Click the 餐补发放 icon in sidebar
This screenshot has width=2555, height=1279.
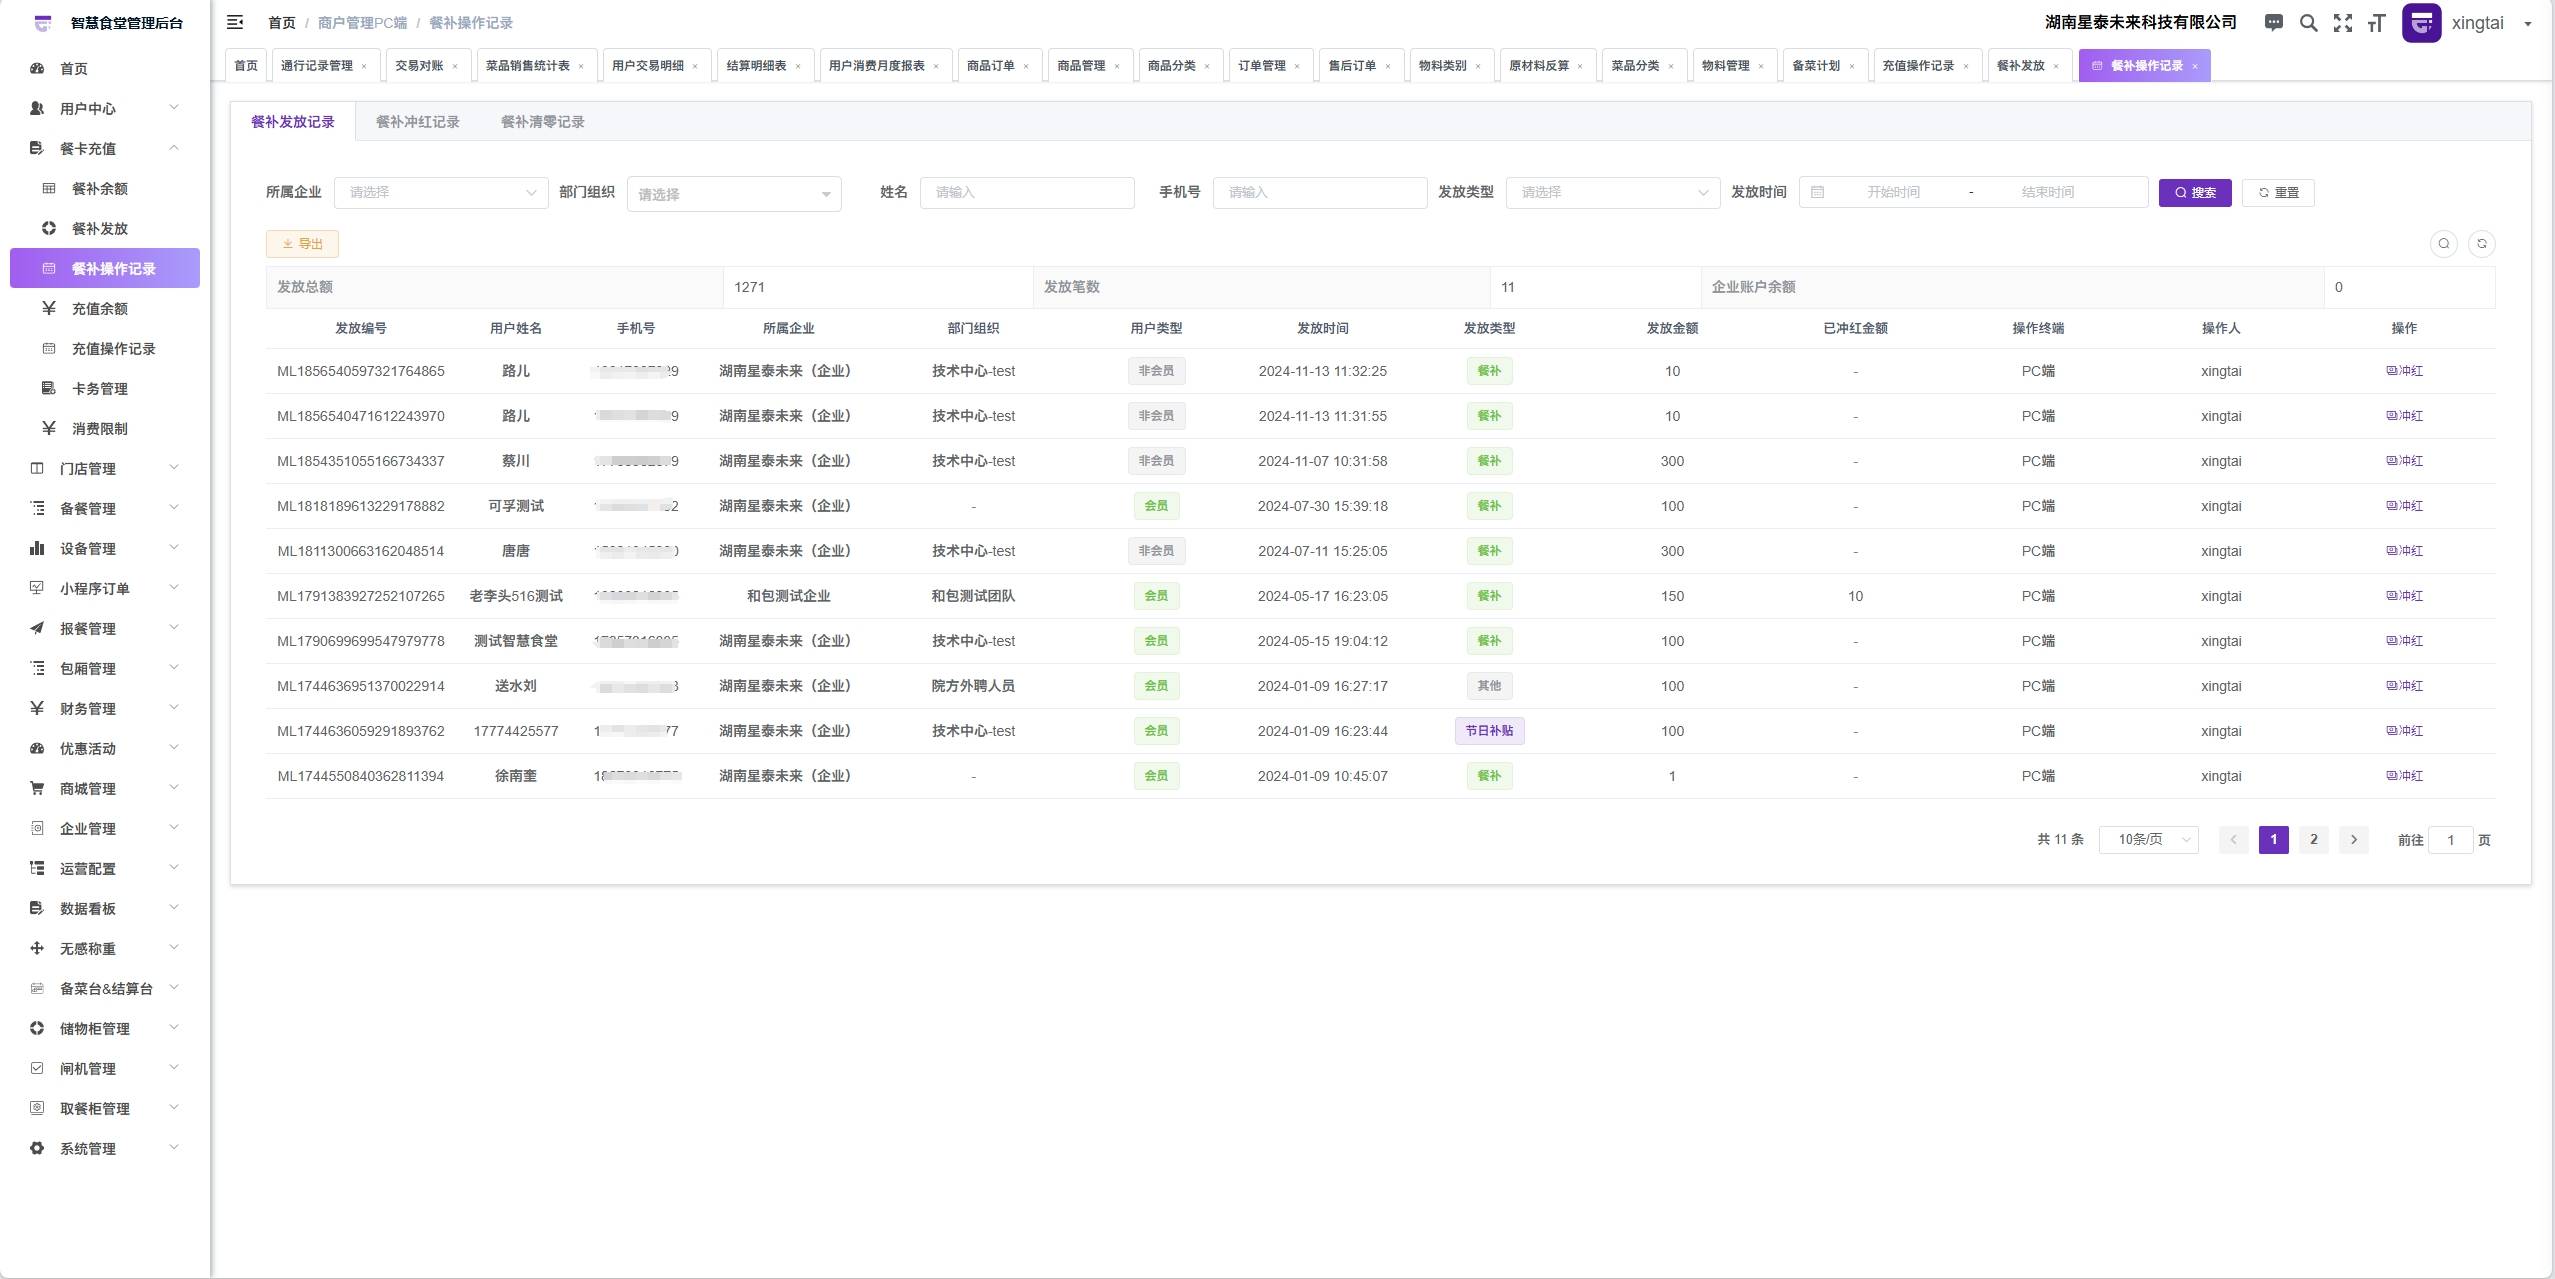48,228
